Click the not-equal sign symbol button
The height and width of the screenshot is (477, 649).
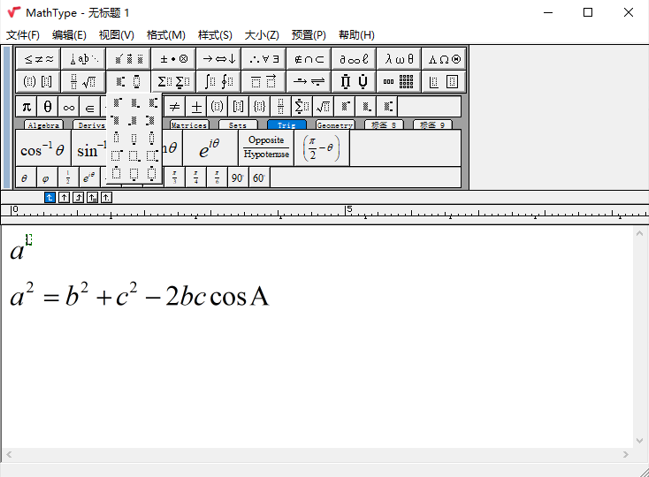pyautogui.click(x=174, y=107)
